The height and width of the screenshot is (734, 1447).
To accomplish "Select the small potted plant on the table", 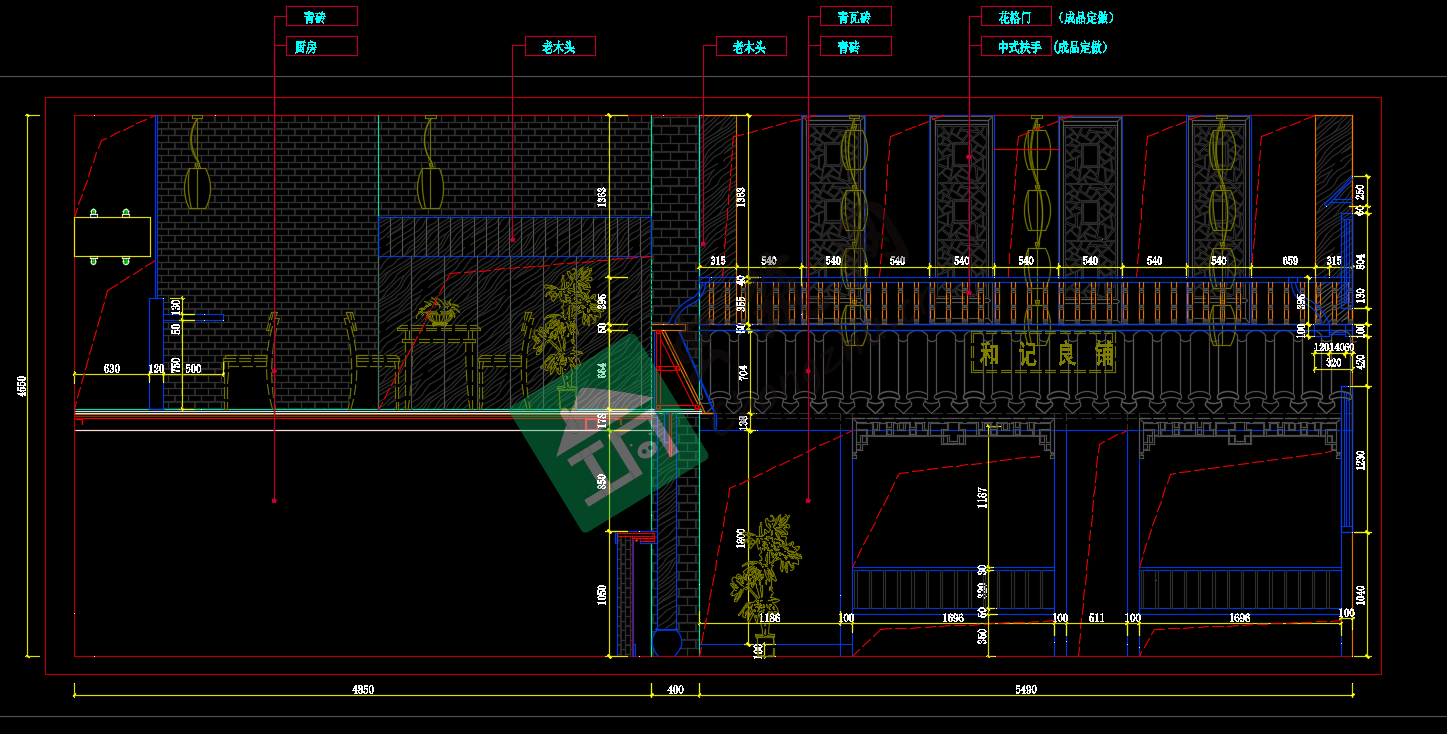I will click(437, 311).
